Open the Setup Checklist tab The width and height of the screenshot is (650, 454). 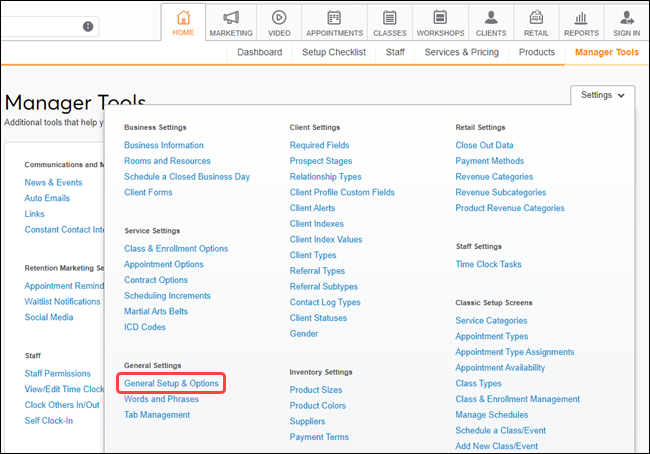(x=334, y=52)
